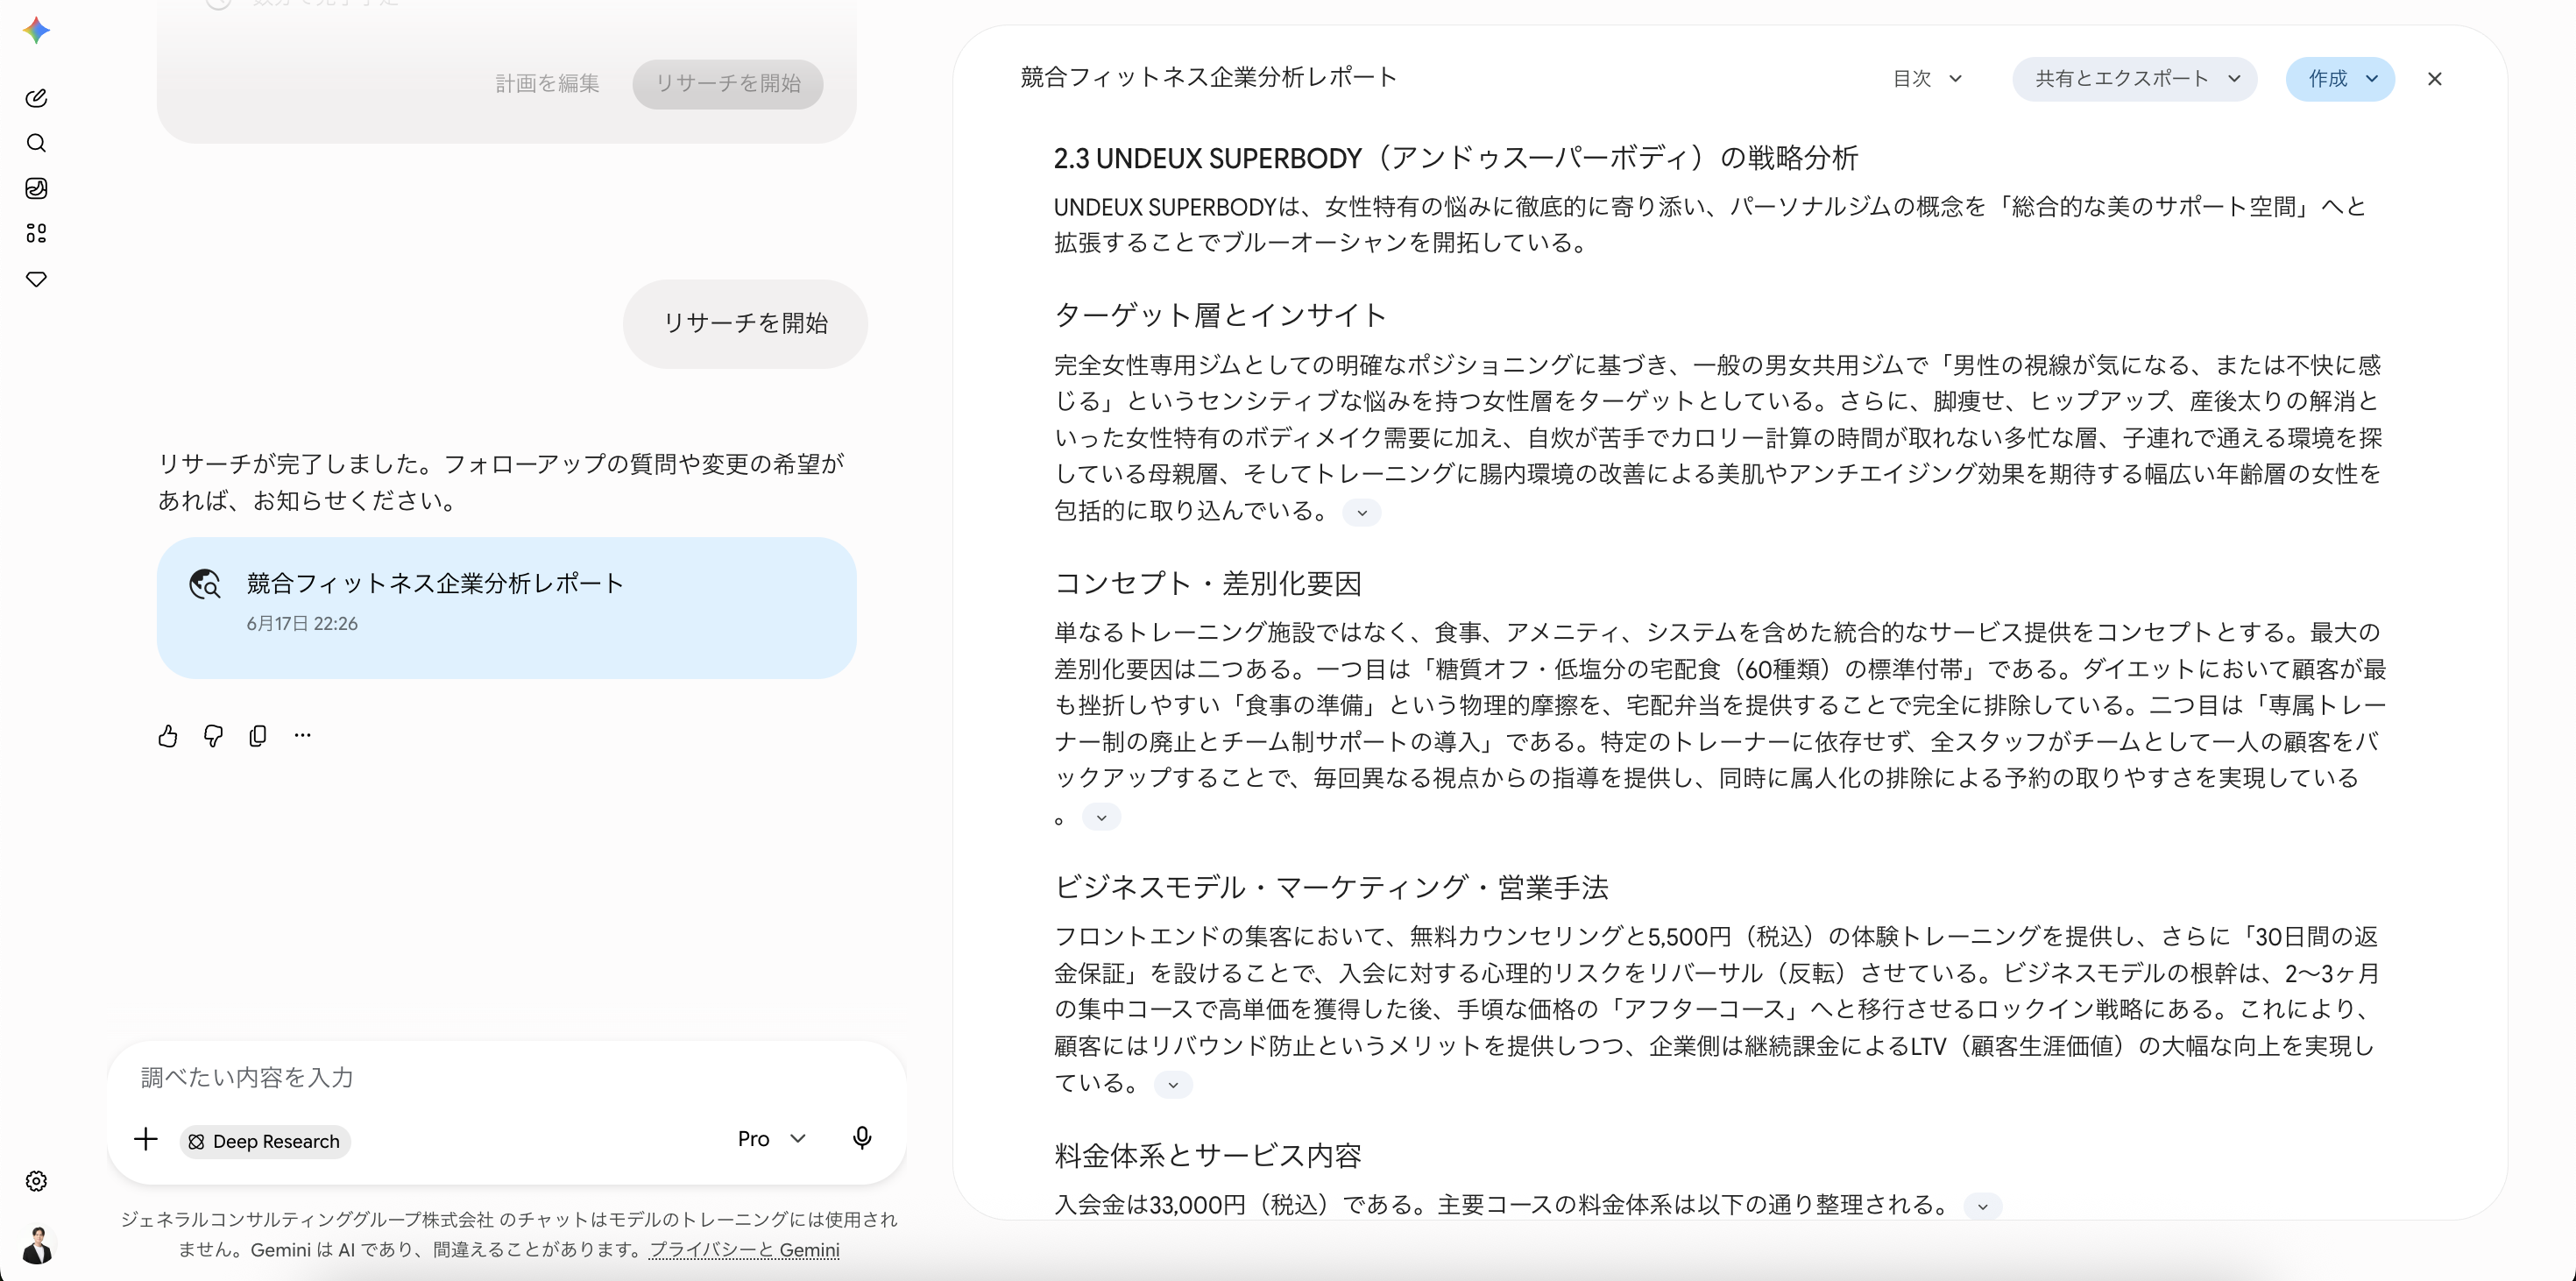The width and height of the screenshot is (2576, 1281).
Task: Click the 調べたい内容を入力 input field
Action: tap(507, 1077)
